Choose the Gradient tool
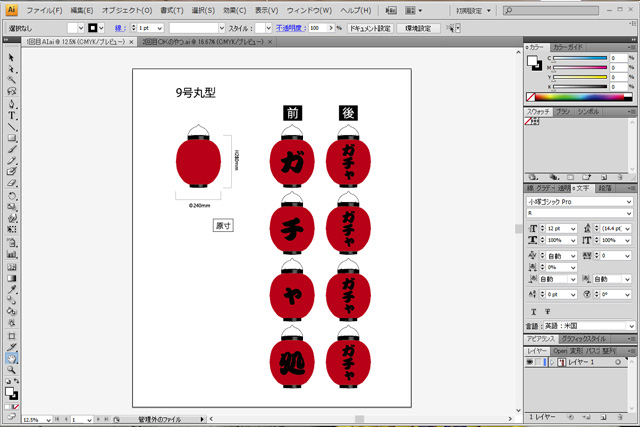Image resolution: width=640 pixels, height=427 pixels. [11, 278]
